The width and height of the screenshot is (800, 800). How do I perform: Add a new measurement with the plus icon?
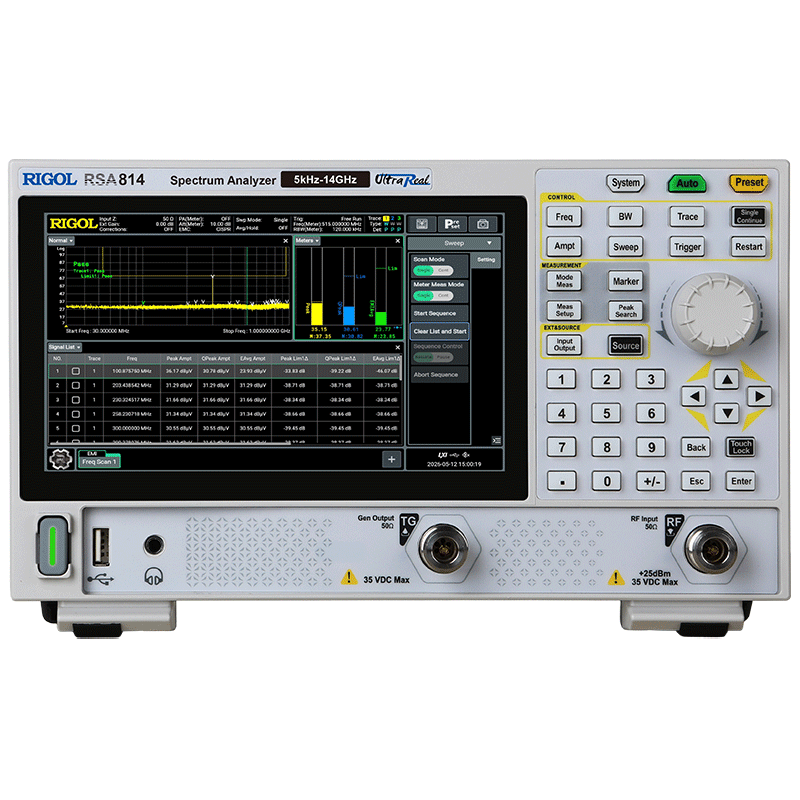pyautogui.click(x=391, y=459)
